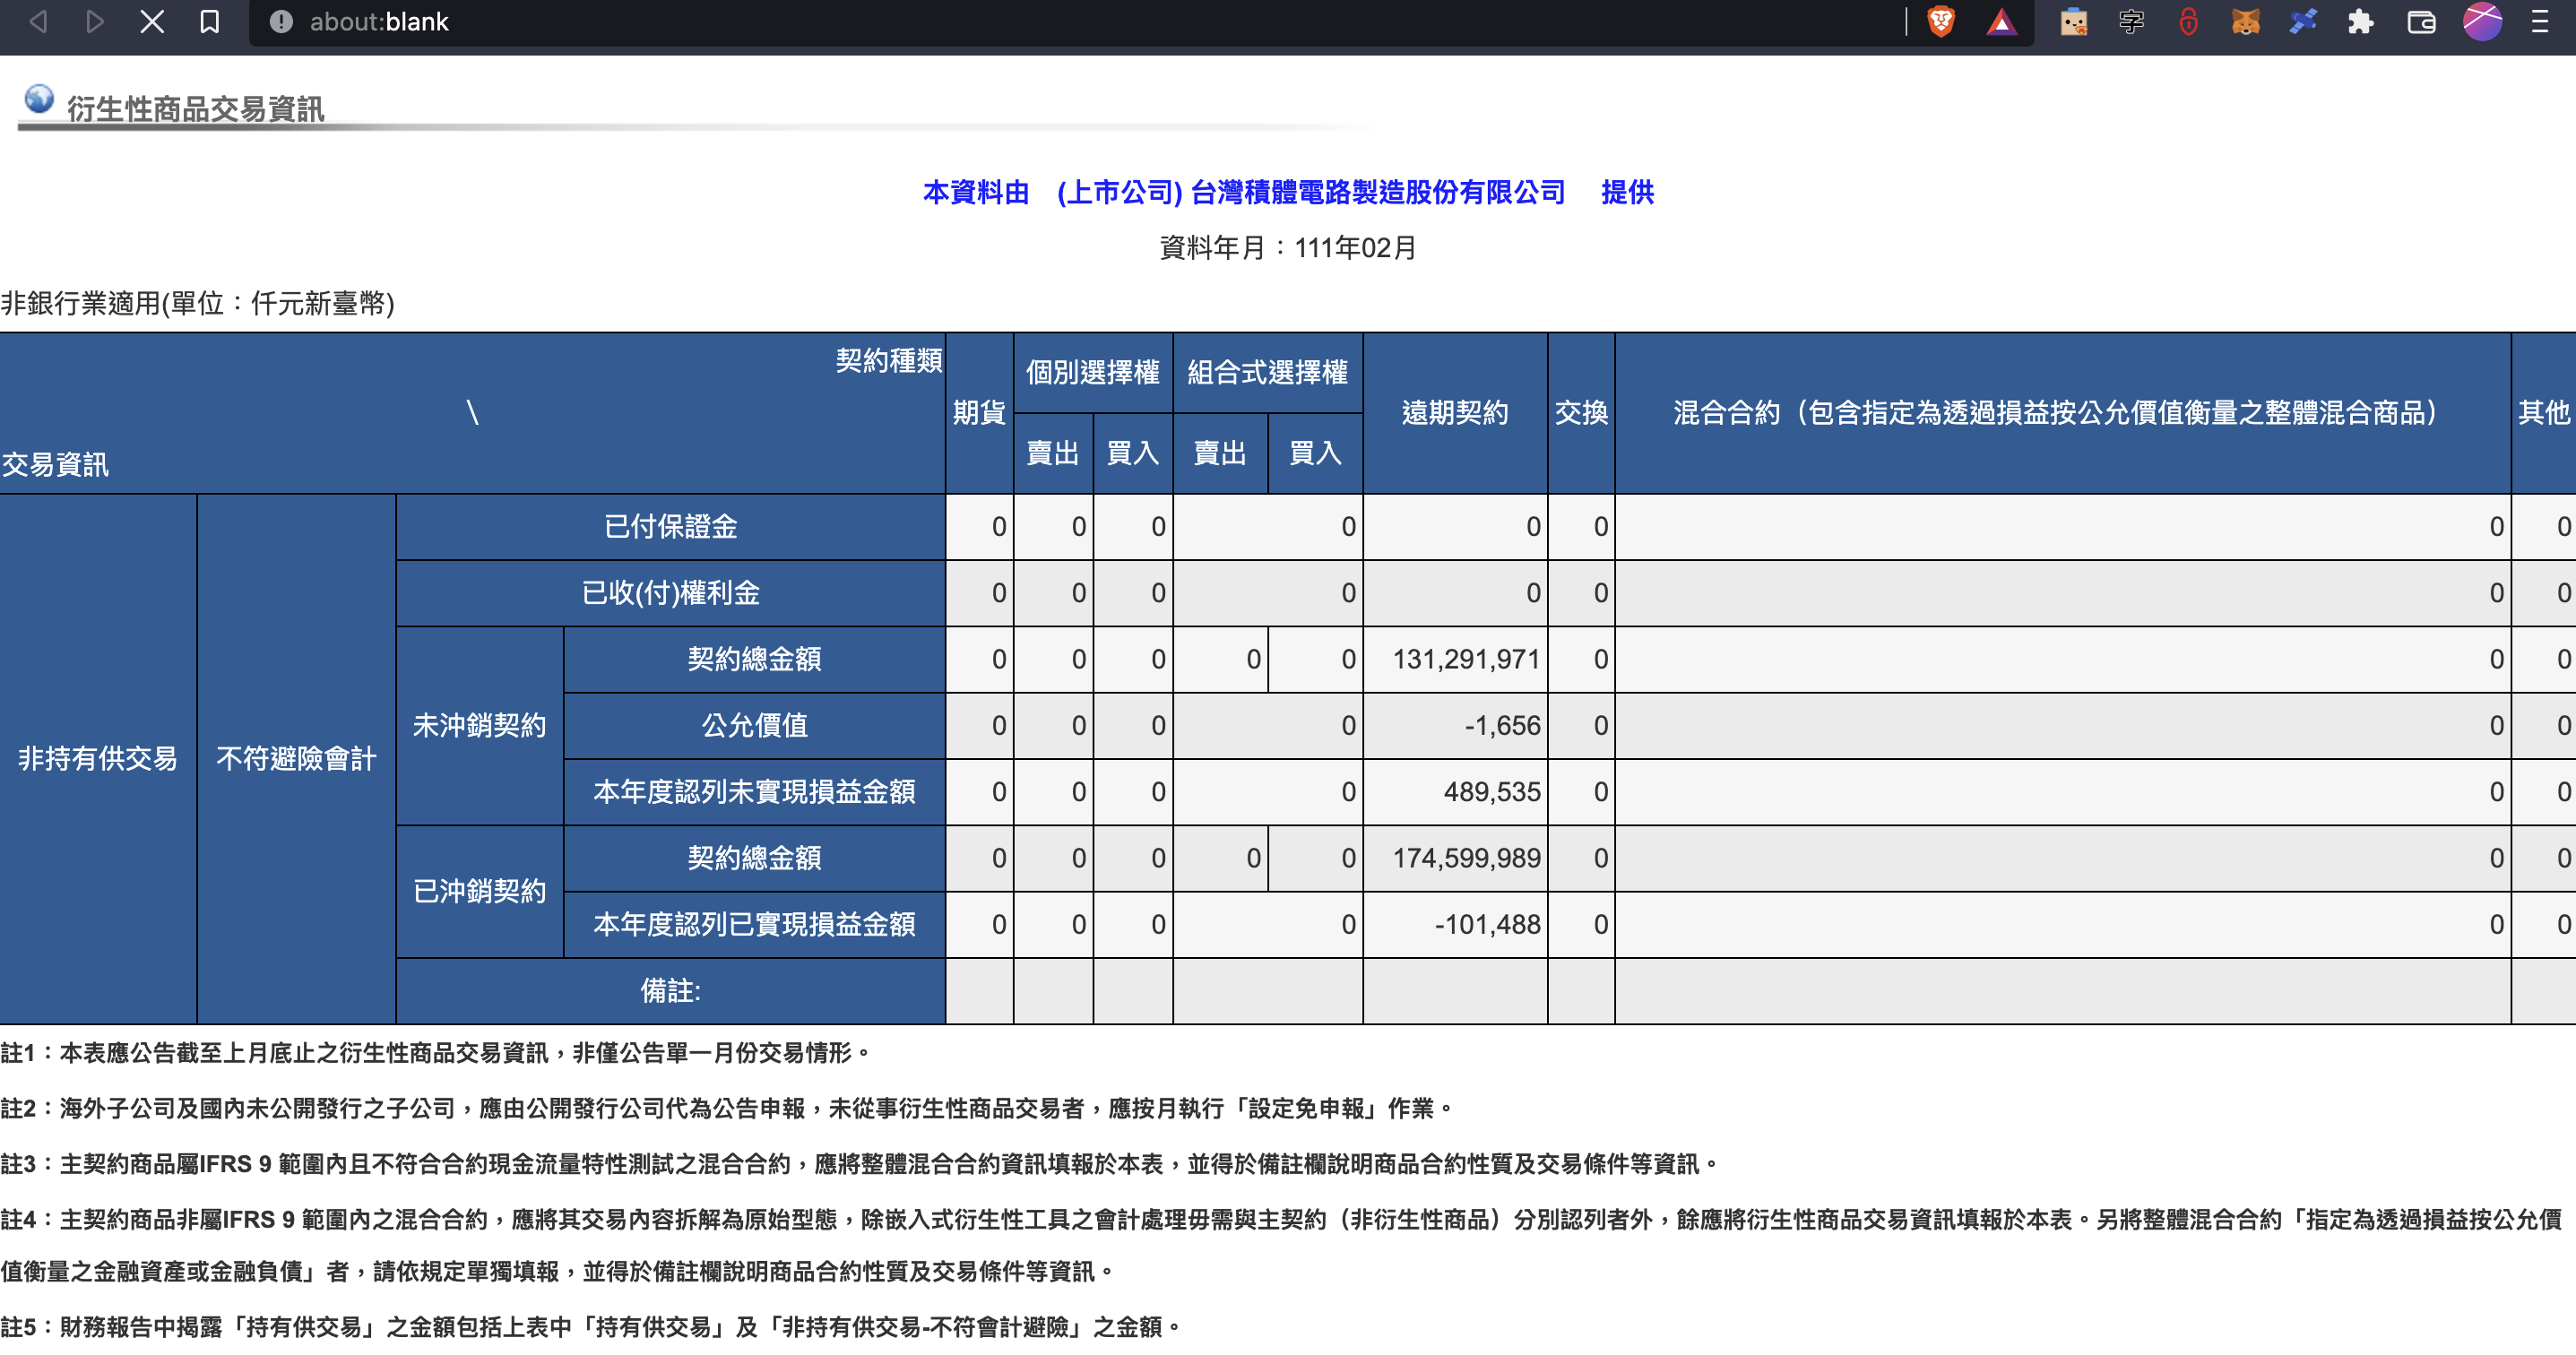2576x1355 pixels.
Task: Click the 衍生性商品交易資訊 page heading
Action: tap(196, 109)
